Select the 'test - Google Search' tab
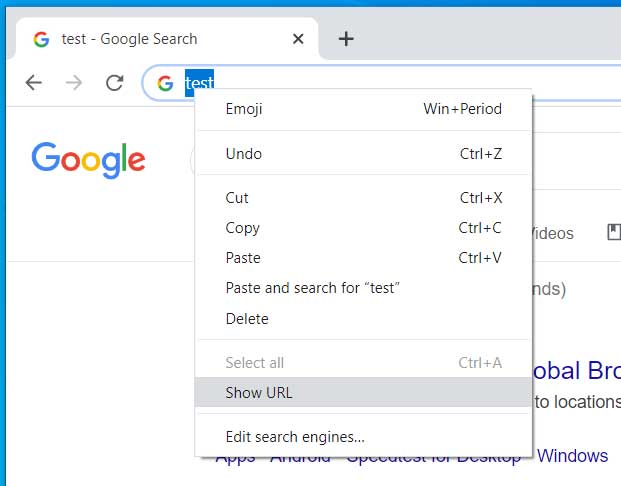This screenshot has height=486, width=621. click(130, 39)
